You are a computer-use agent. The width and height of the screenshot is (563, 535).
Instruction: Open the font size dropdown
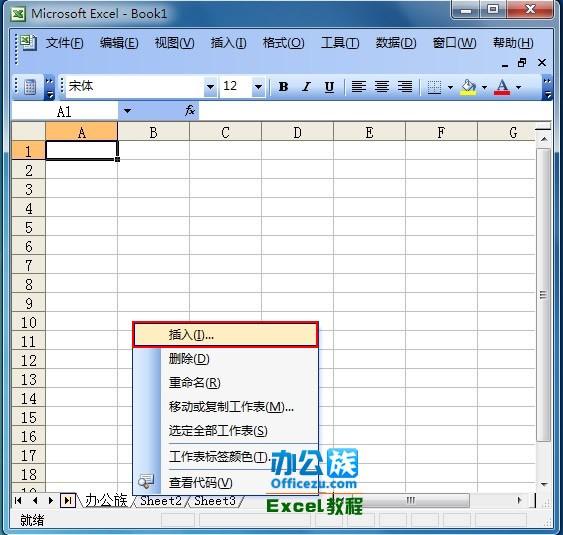pos(258,87)
